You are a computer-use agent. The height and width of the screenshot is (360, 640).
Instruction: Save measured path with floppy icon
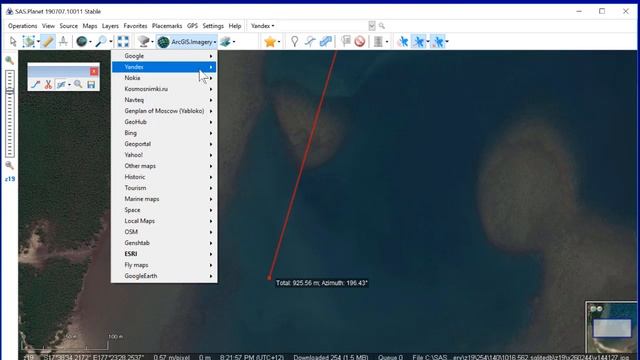click(91, 84)
